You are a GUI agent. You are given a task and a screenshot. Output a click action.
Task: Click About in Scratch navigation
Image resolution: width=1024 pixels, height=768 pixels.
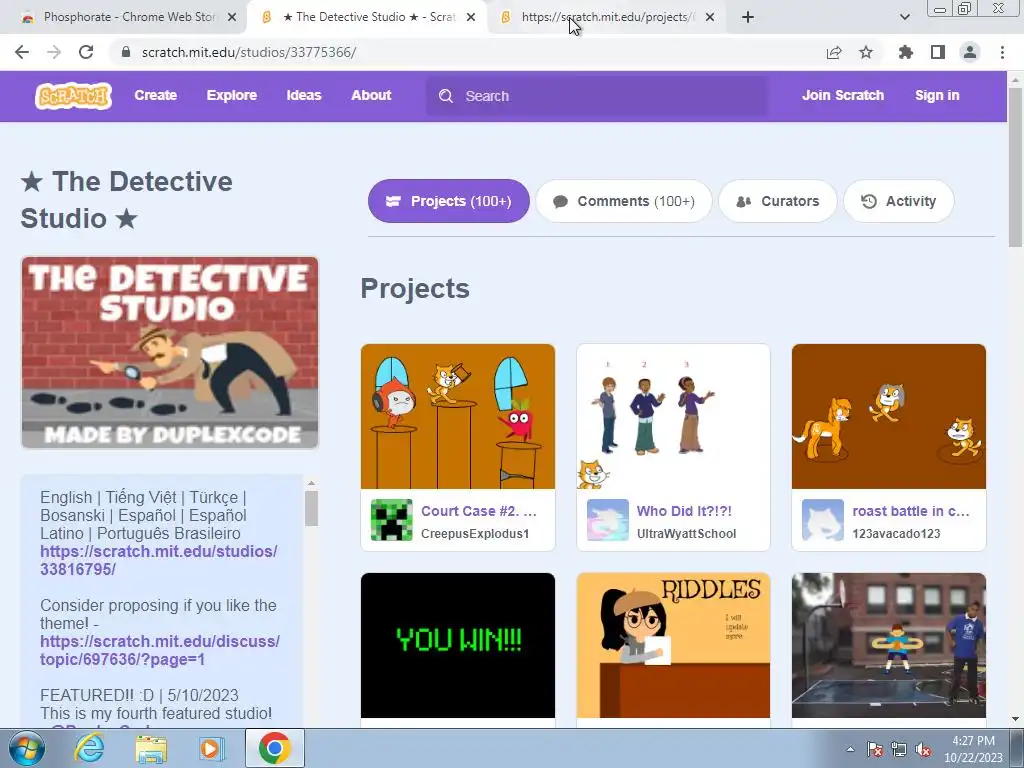371,95
